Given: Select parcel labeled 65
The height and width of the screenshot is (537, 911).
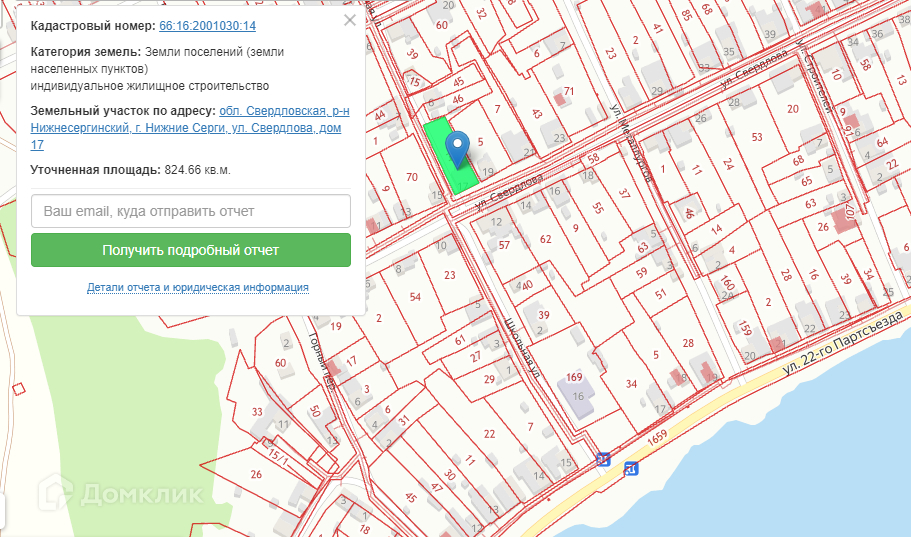Looking at the screenshot, I should click(x=806, y=181).
